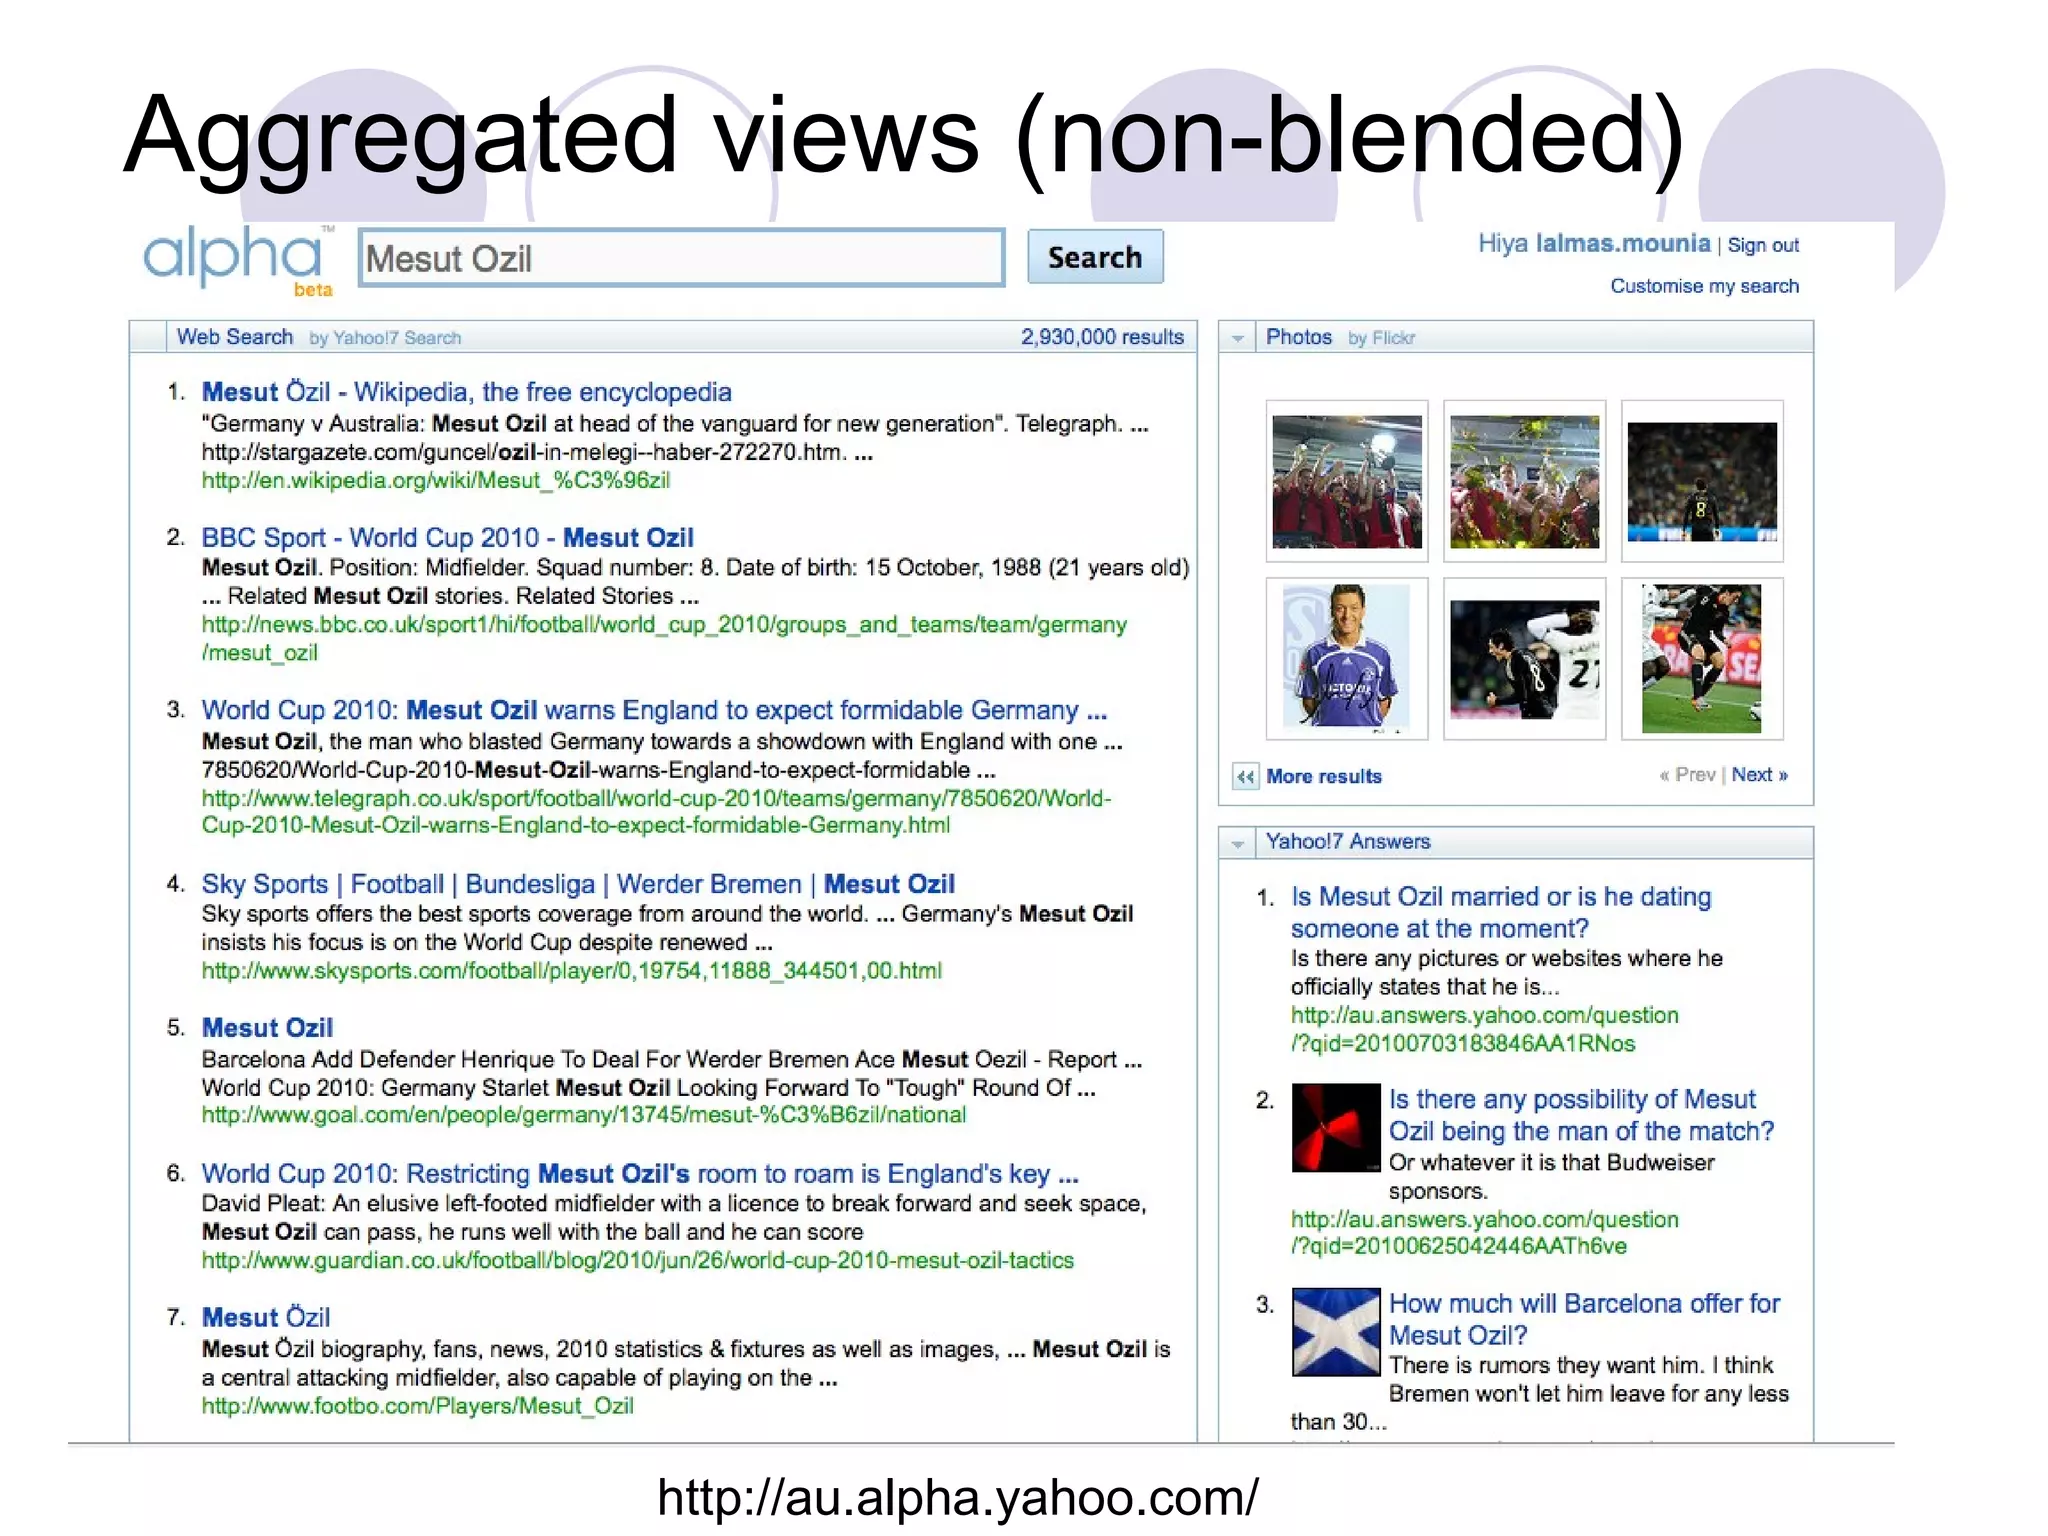Open the guardian.co.uk green URL
This screenshot has height=1536, width=2048.
pyautogui.click(x=637, y=1260)
